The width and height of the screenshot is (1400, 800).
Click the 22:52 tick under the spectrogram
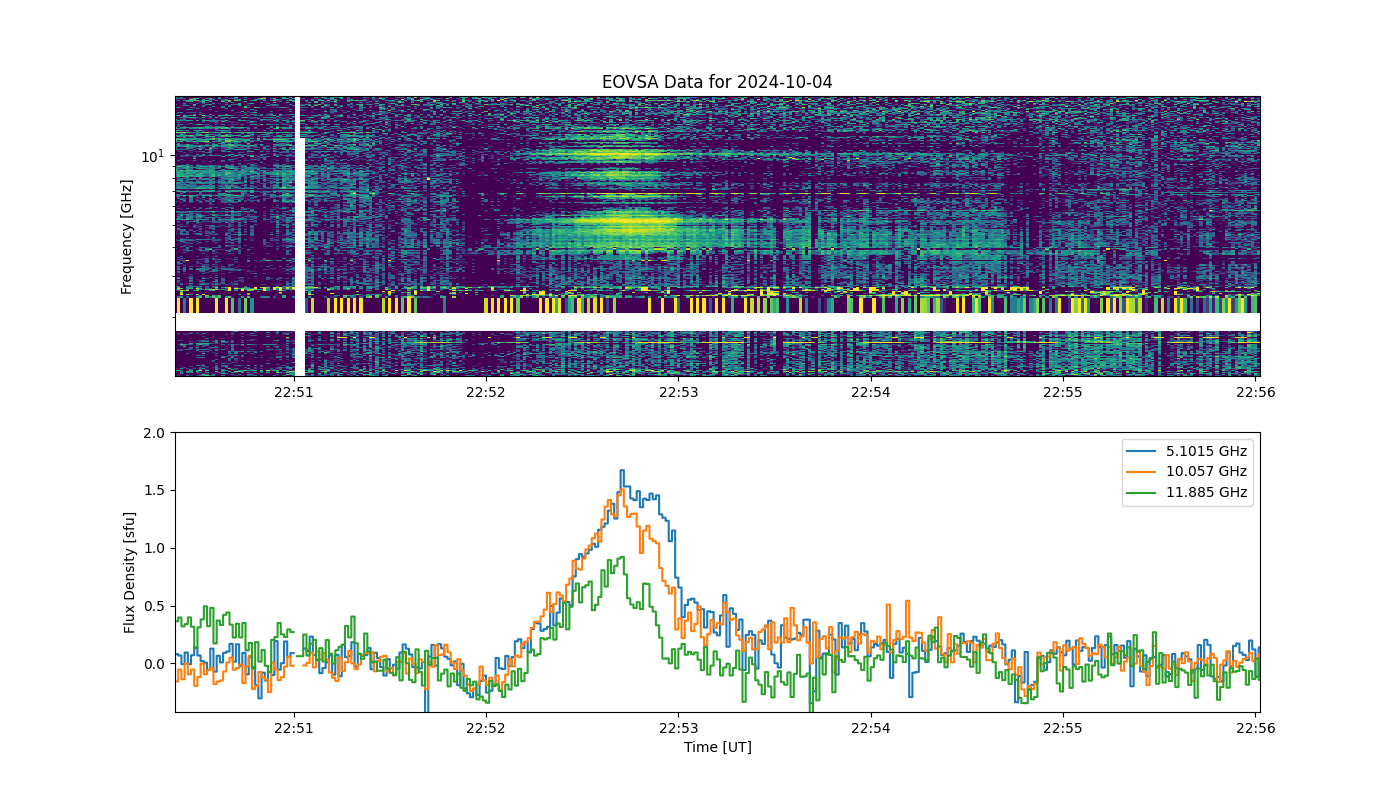[485, 392]
